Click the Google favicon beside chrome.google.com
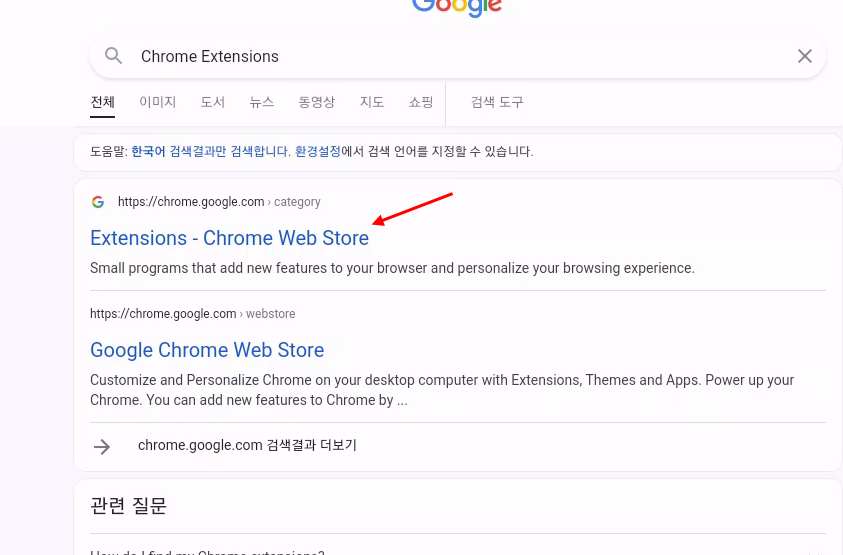 98,202
